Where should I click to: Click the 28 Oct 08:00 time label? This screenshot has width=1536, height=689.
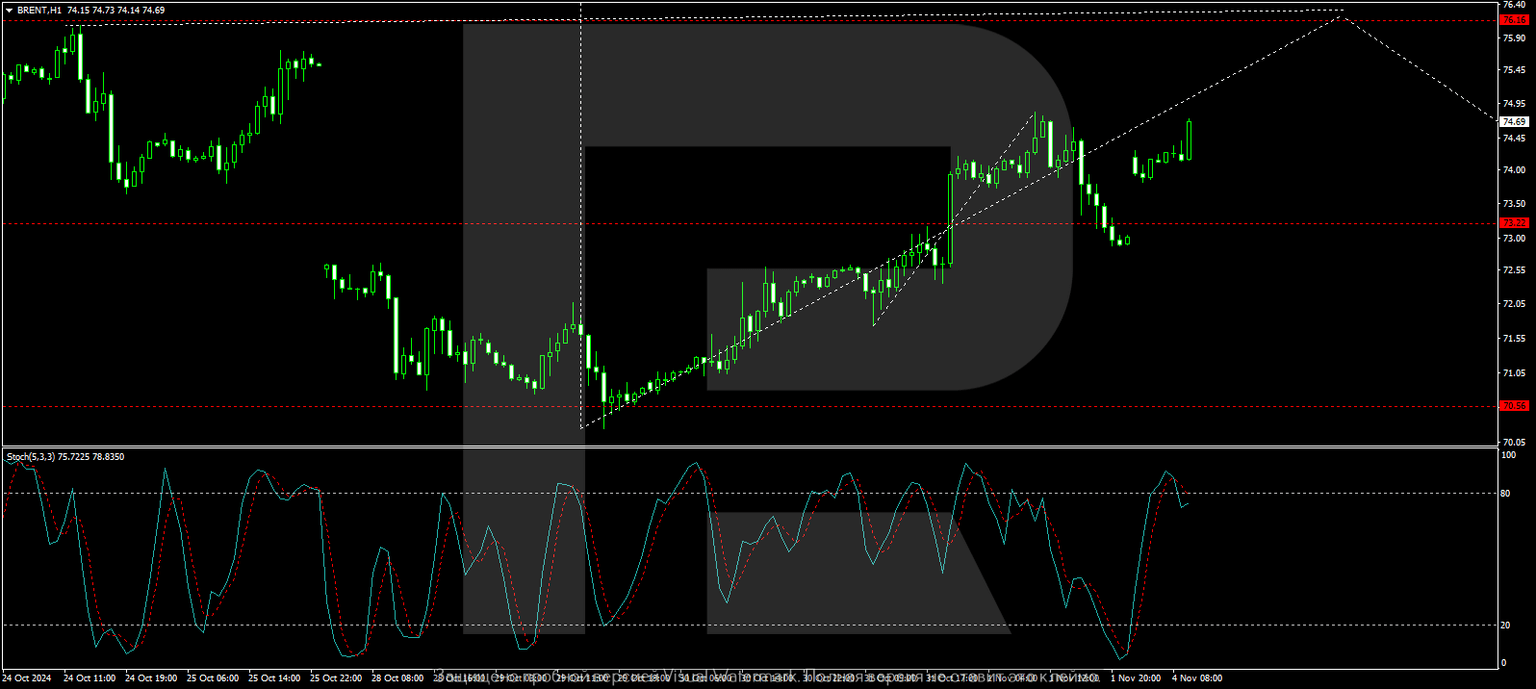[398, 678]
